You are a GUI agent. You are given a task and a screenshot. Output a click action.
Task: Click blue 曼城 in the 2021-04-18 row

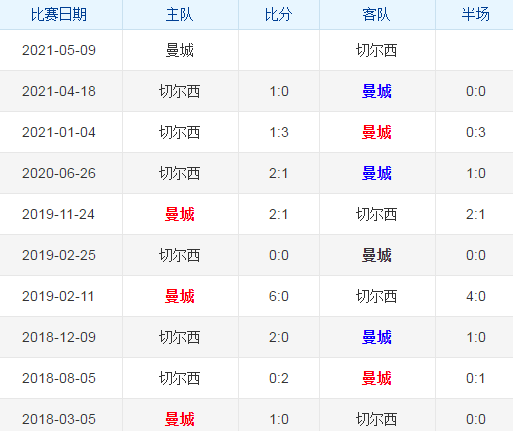click(x=377, y=91)
